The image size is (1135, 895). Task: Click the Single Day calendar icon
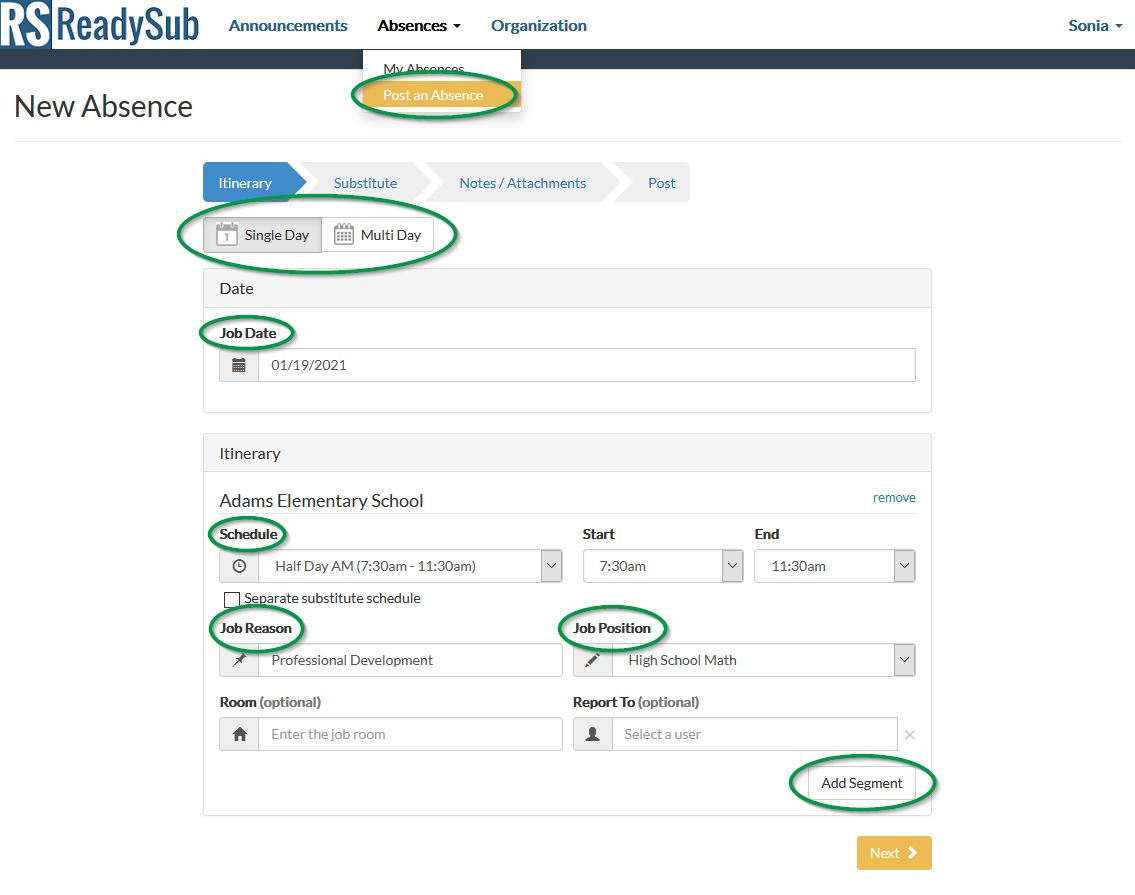228,234
